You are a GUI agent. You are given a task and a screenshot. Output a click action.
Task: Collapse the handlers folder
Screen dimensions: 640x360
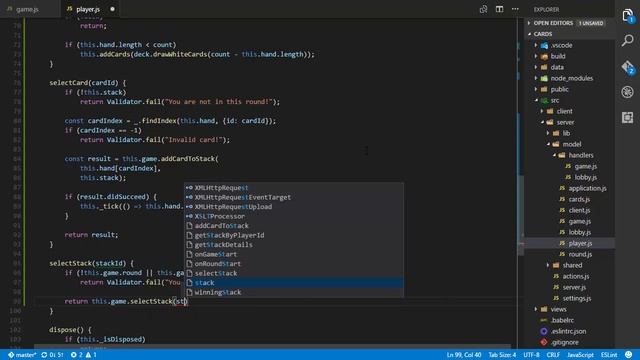581,156
